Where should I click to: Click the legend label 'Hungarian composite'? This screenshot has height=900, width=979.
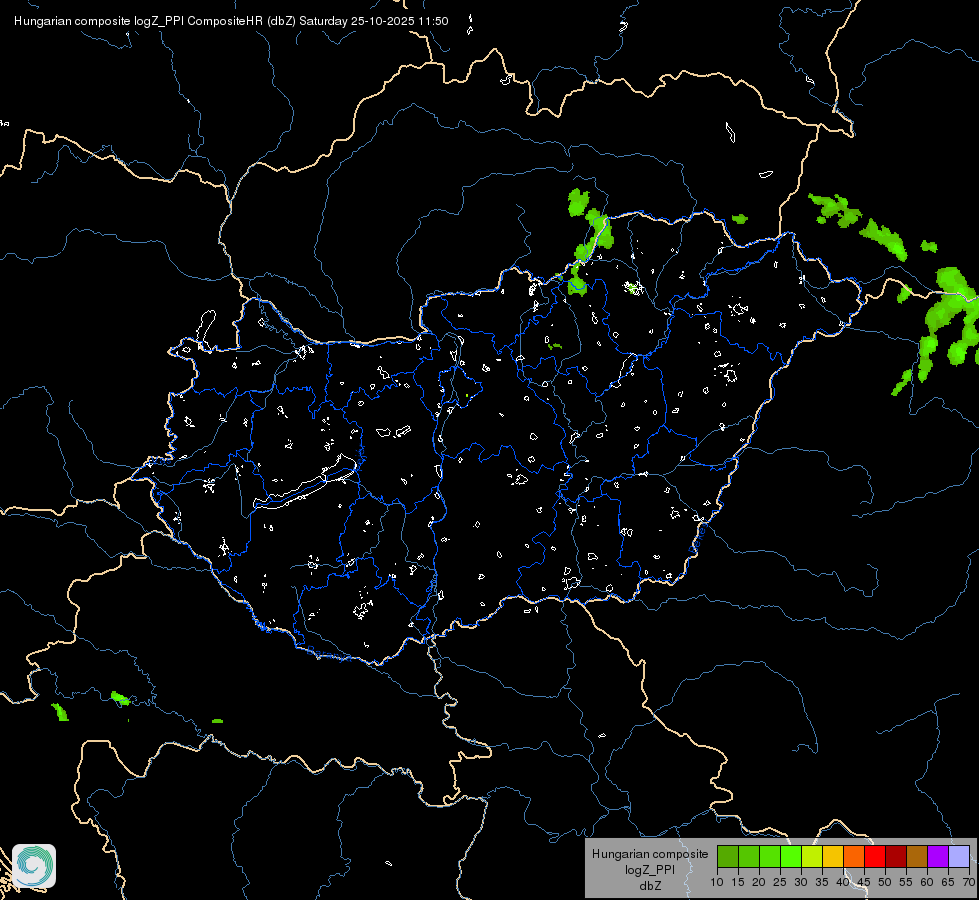click(x=650, y=854)
